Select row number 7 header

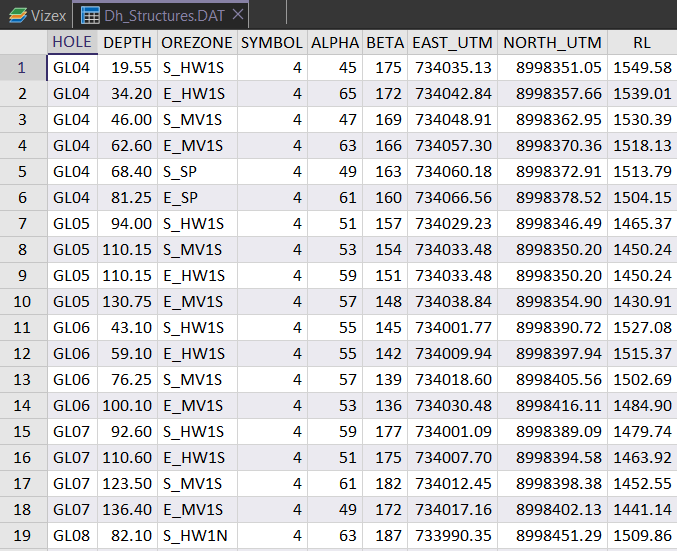pyautogui.click(x=23, y=224)
